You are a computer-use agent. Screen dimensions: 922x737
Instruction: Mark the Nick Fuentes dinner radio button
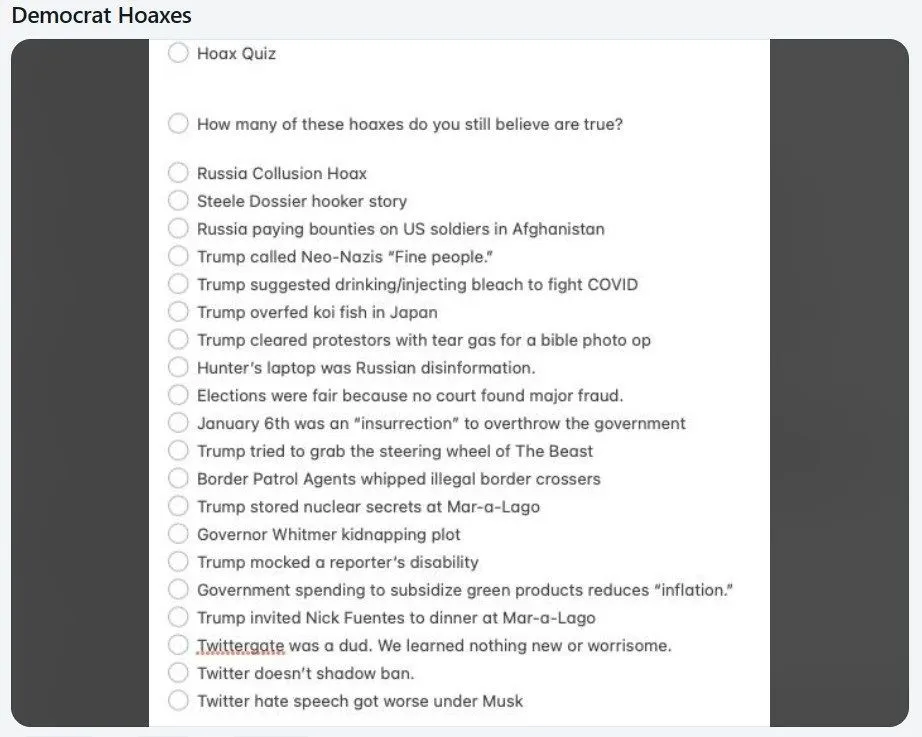click(x=178, y=617)
